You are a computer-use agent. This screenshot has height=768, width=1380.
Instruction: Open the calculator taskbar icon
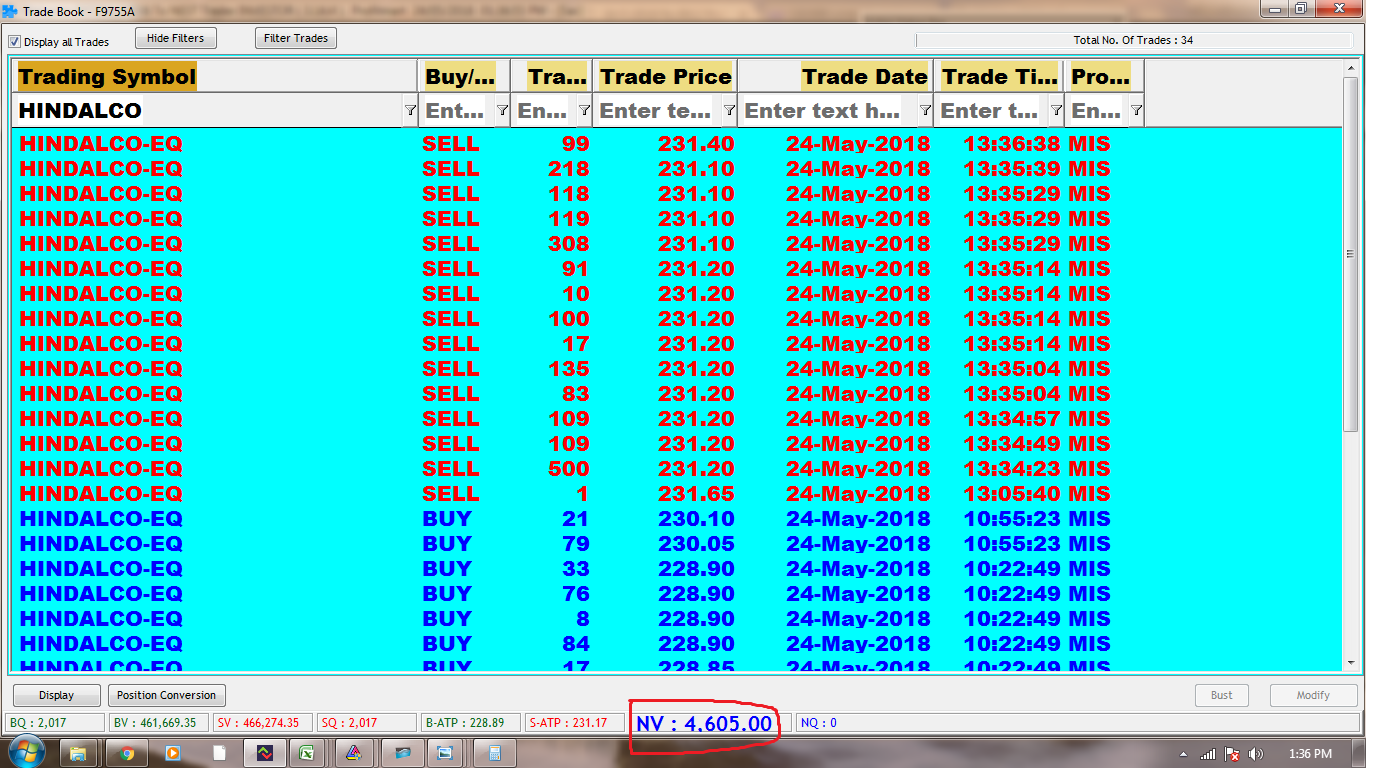coord(494,752)
